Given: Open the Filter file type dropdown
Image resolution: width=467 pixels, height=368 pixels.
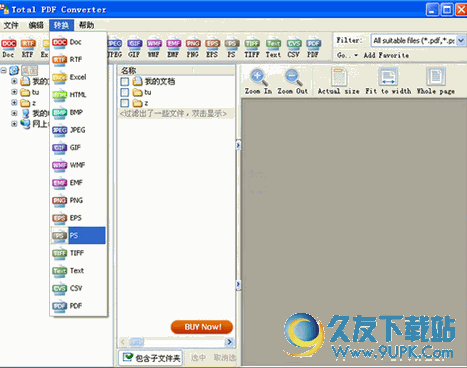Looking at the screenshot, I should (461, 41).
